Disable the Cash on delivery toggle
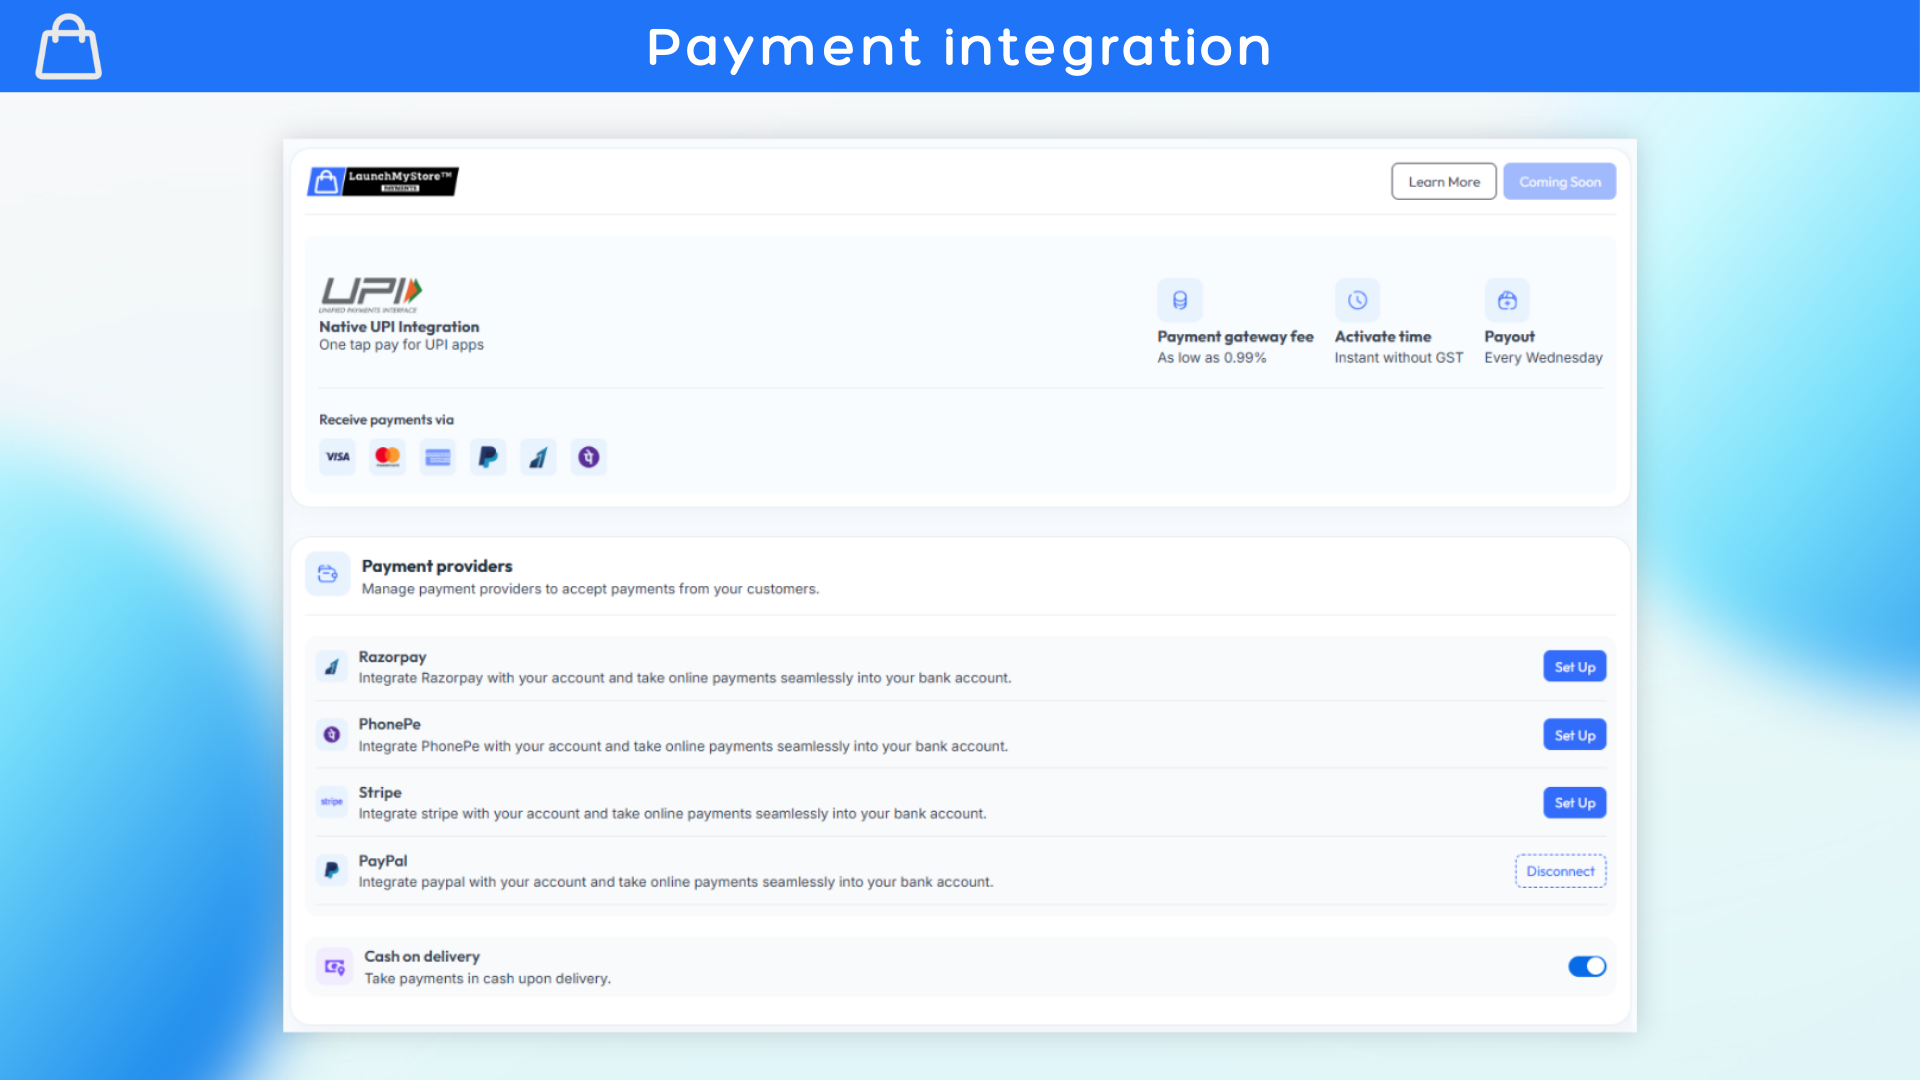Viewport: 1920px width, 1080px height. (x=1587, y=966)
